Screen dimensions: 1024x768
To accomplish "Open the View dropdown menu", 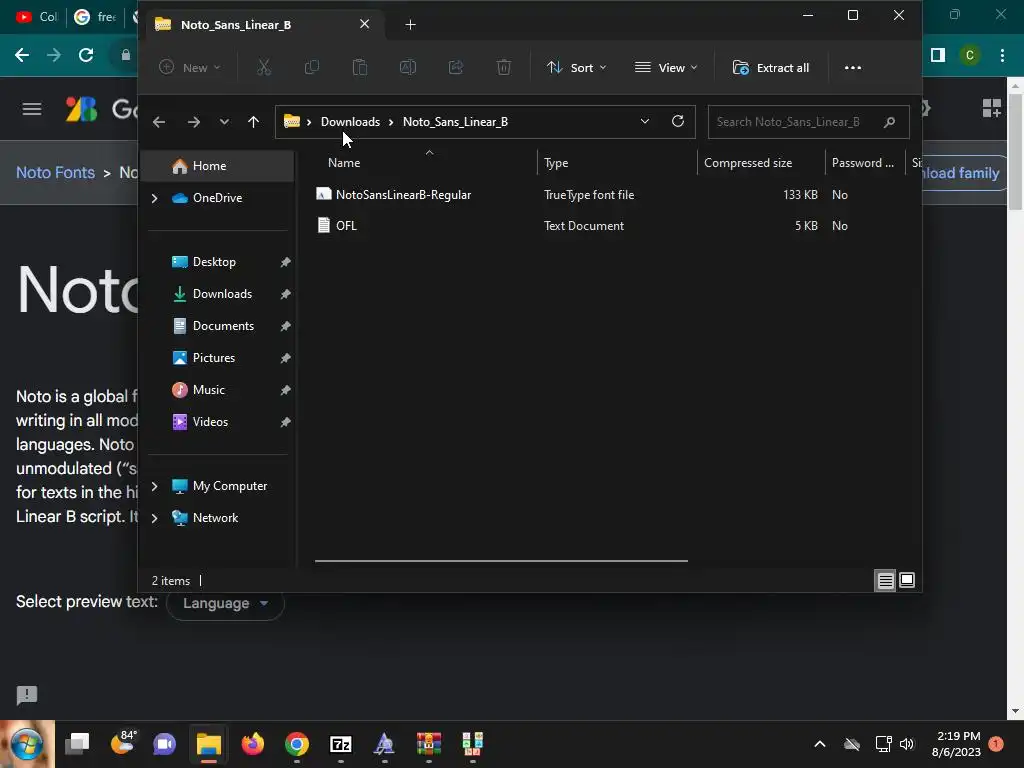I will pos(666,67).
